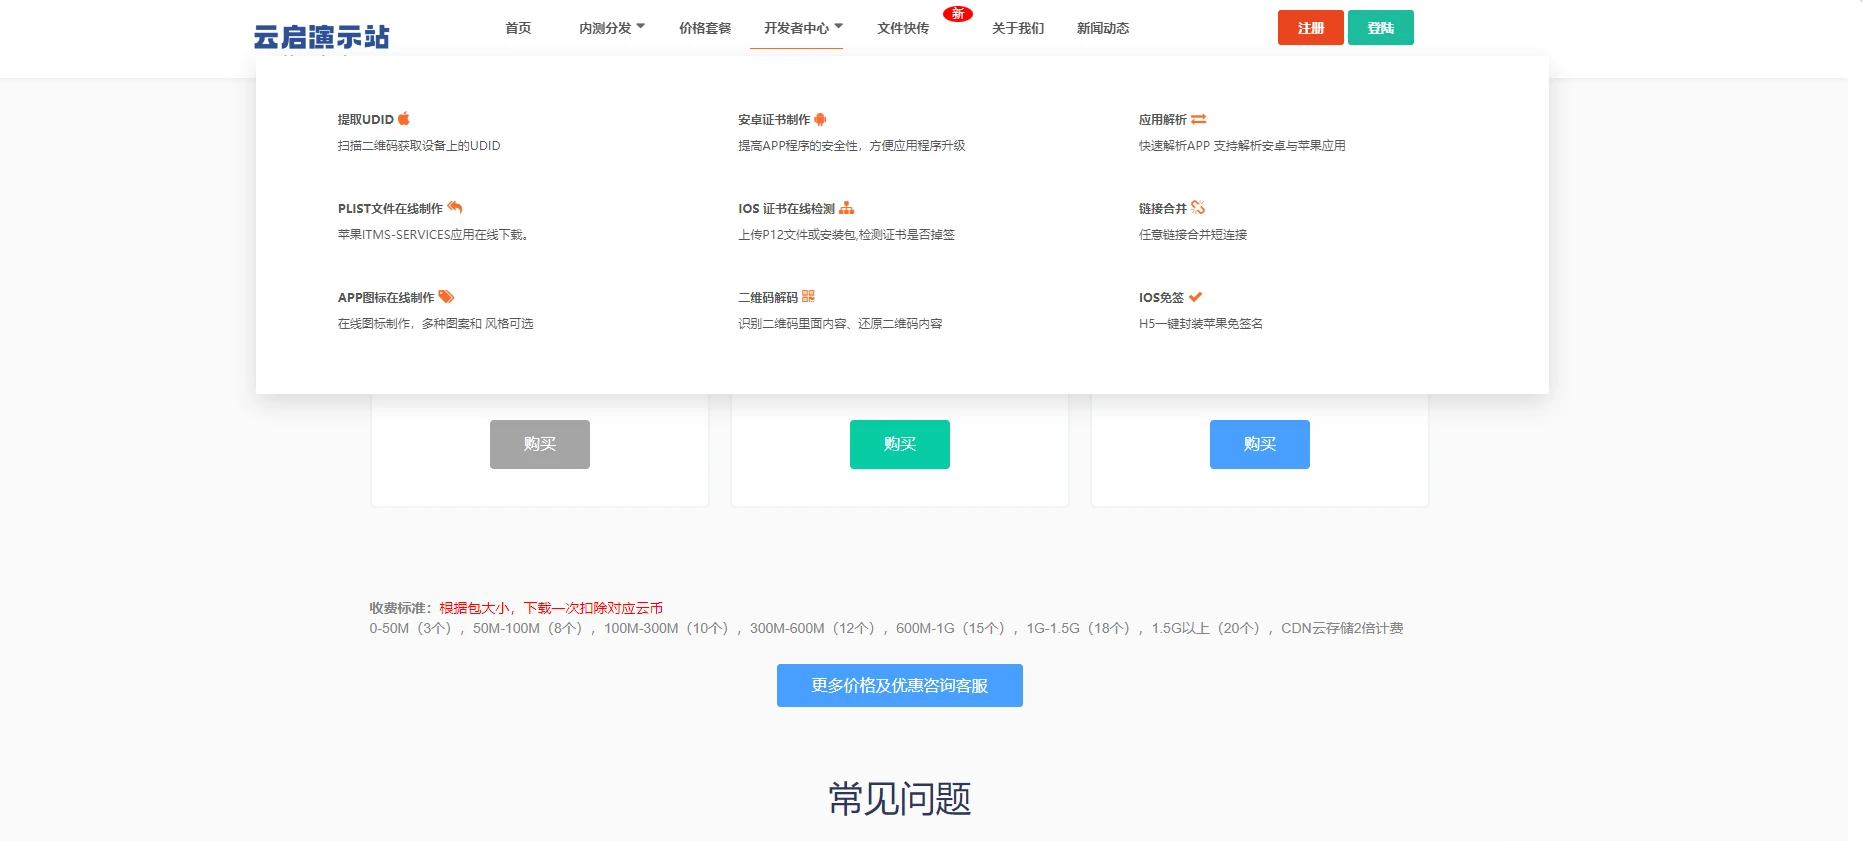Click the broken link icon beside 链接合并

click(x=1198, y=208)
